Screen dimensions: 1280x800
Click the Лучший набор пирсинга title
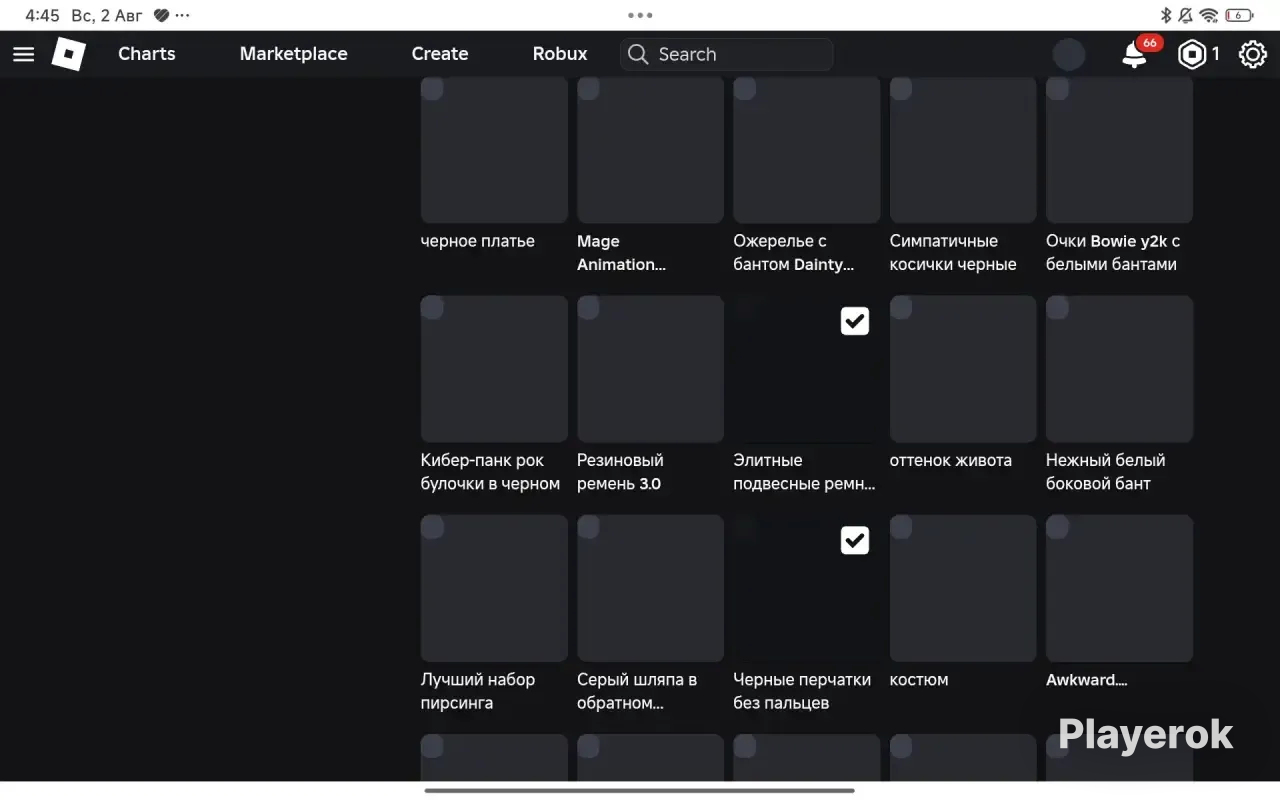click(478, 691)
